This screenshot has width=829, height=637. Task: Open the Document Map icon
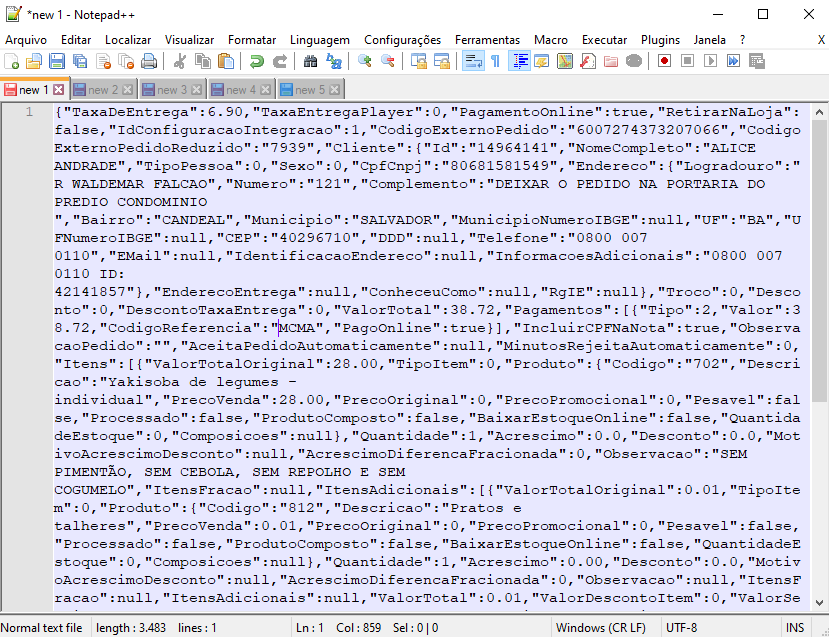point(565,61)
